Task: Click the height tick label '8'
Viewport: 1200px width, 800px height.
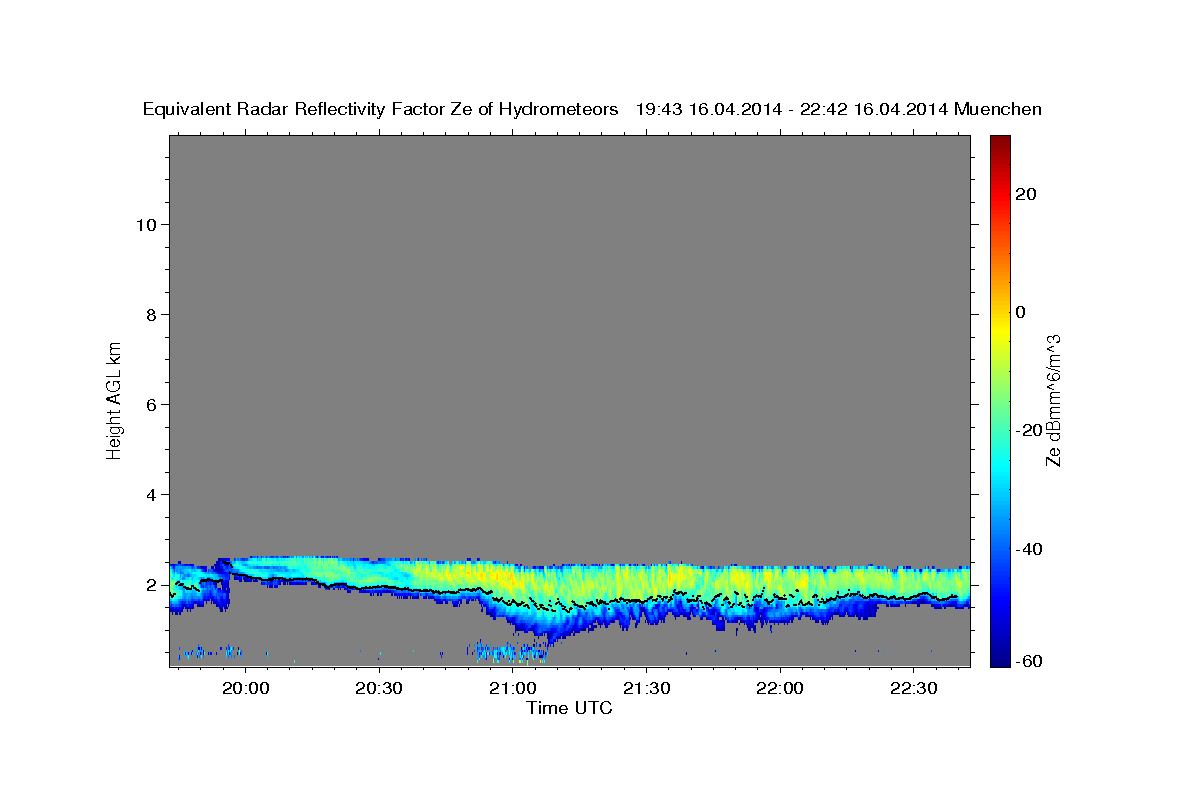Action: point(151,314)
